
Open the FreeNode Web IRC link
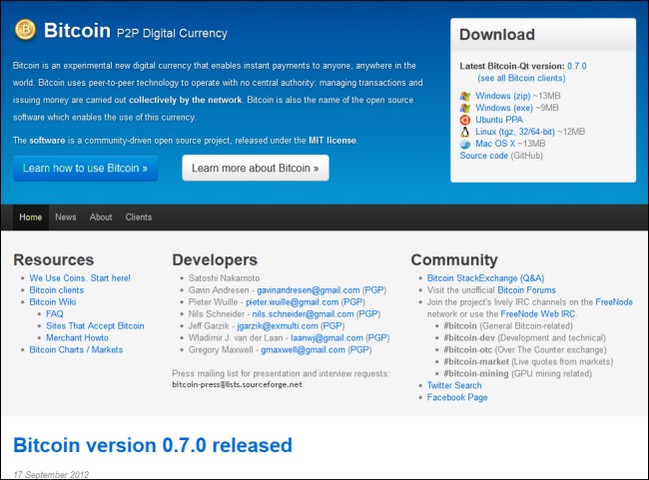[x=538, y=314]
